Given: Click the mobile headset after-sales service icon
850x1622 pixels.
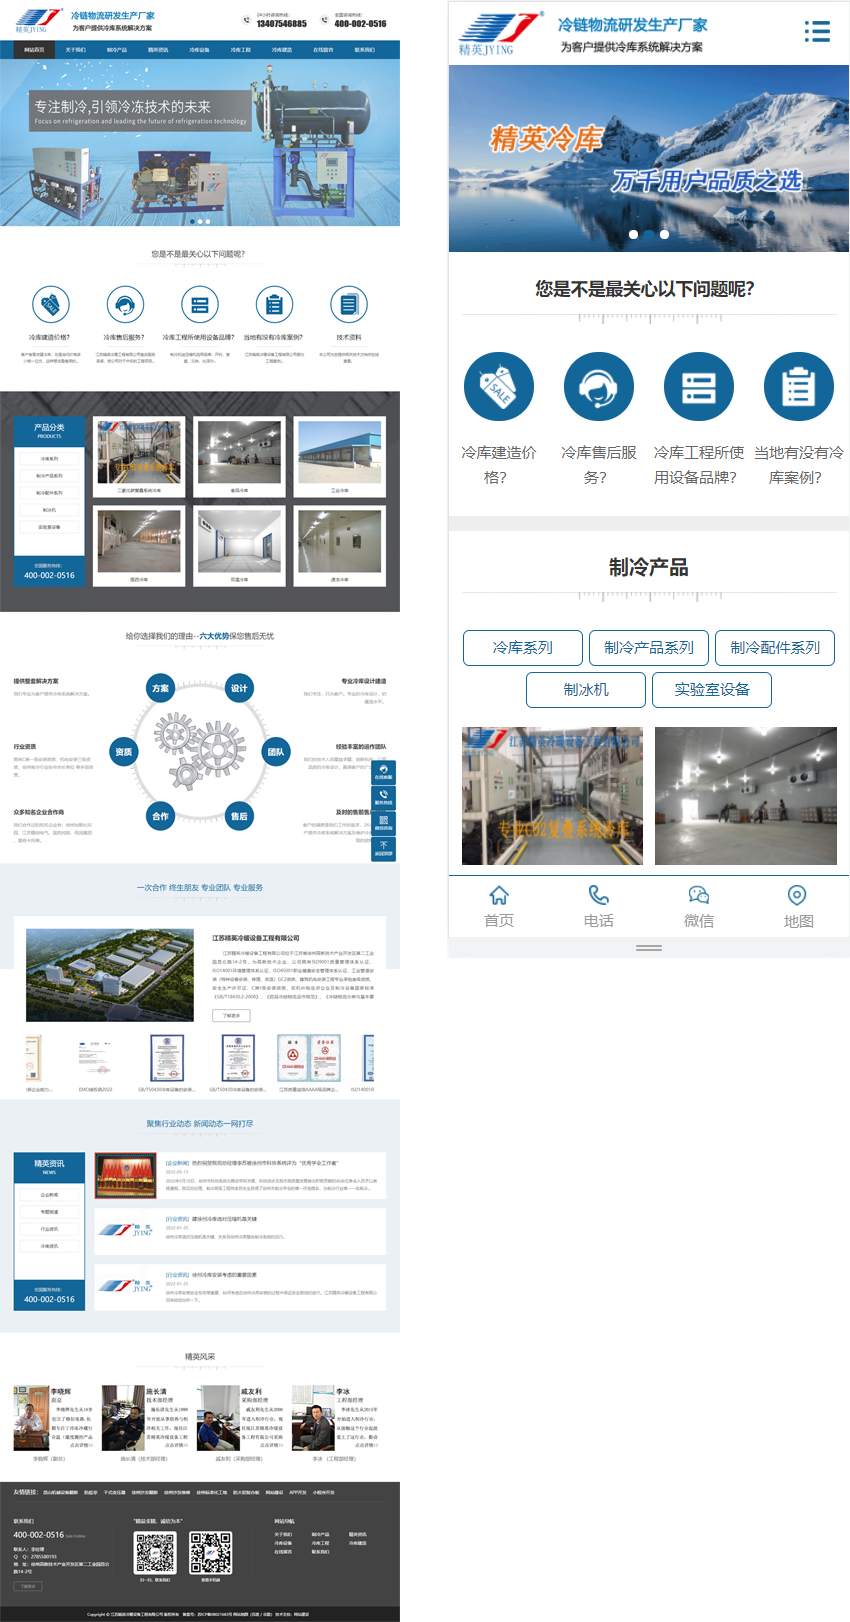Looking at the screenshot, I should click(598, 387).
